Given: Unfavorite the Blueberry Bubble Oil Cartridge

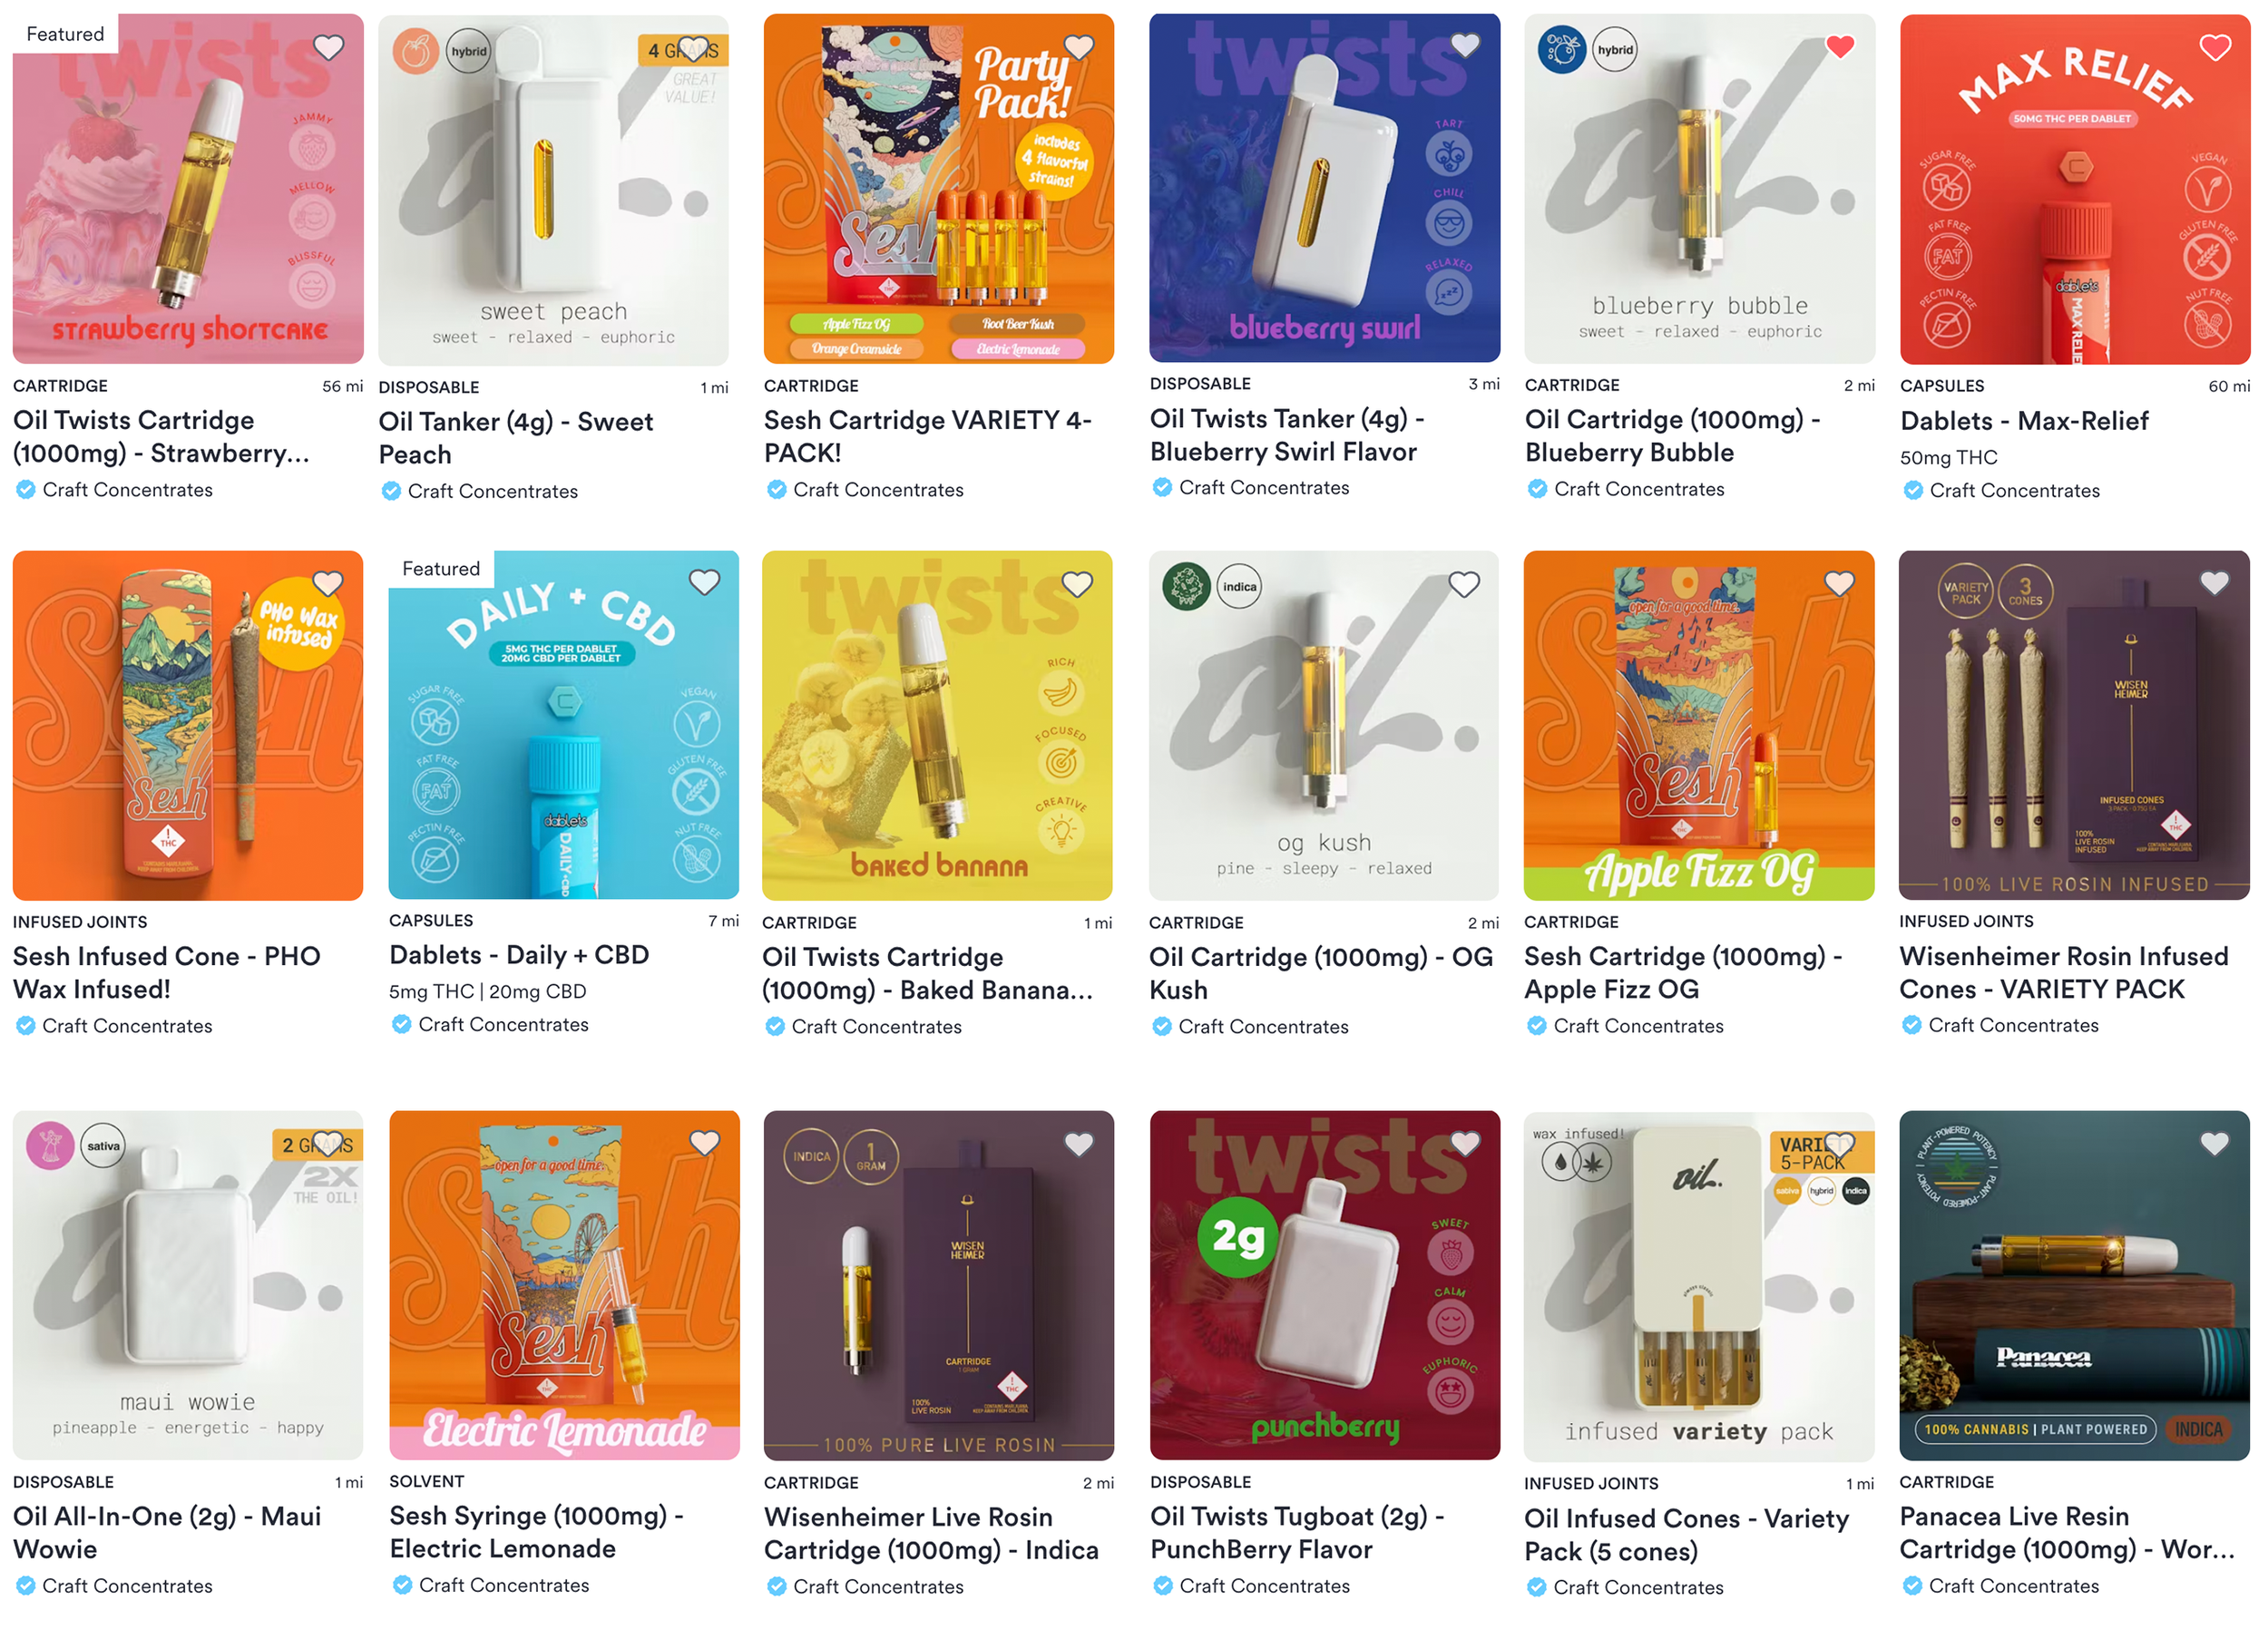Looking at the screenshot, I should (1840, 46).
